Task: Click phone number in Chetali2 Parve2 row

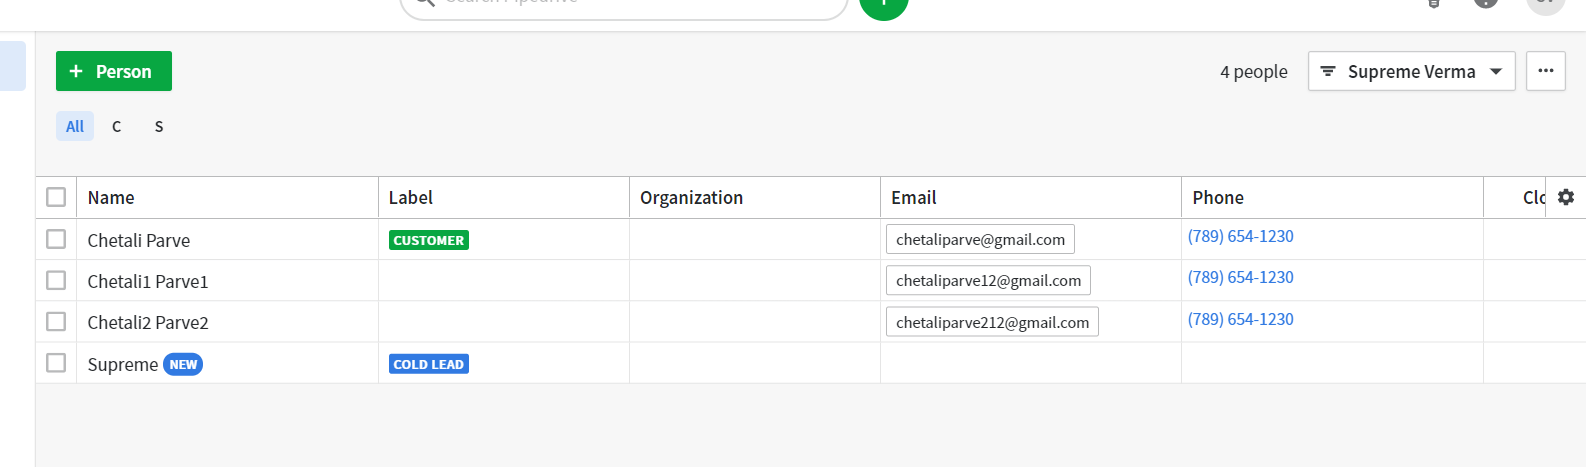Action: (1241, 319)
